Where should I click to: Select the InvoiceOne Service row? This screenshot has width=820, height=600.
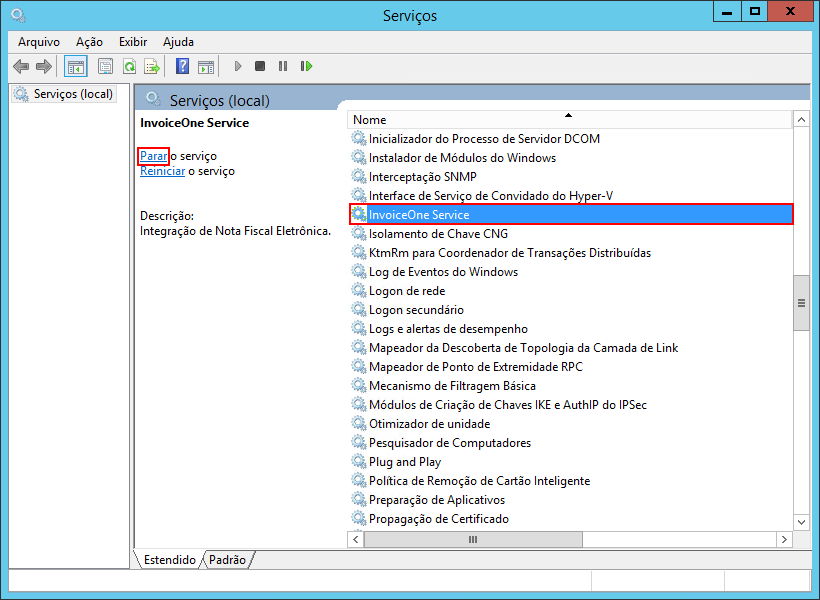tap(571, 214)
